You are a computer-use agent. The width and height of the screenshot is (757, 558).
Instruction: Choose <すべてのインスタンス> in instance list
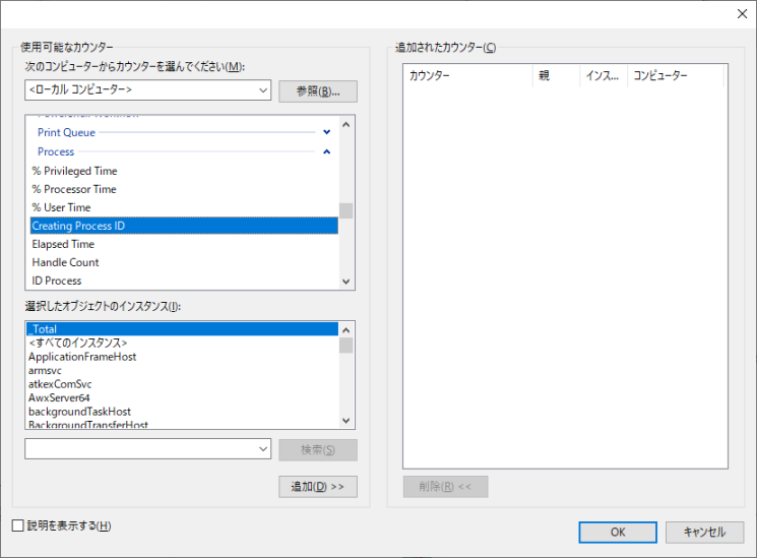pyautogui.click(x=78, y=343)
